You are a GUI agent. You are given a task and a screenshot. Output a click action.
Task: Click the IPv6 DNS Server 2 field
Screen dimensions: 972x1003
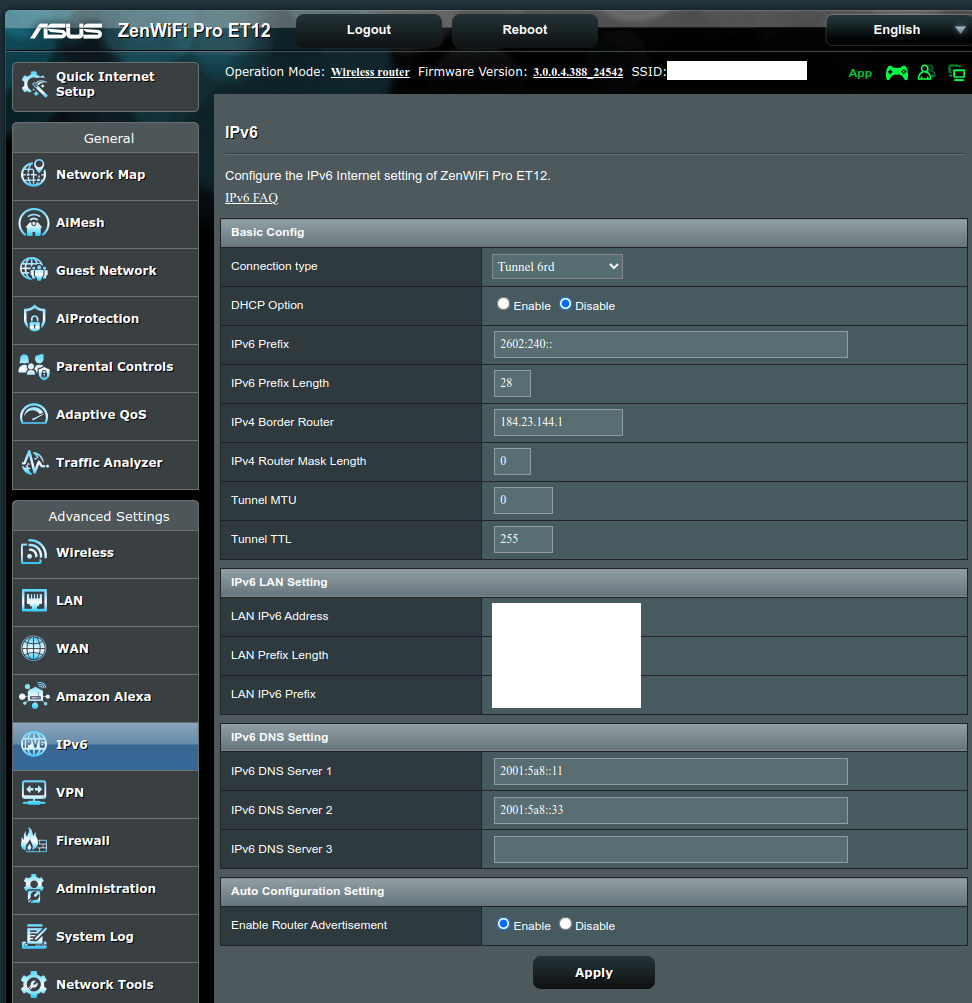[671, 810]
